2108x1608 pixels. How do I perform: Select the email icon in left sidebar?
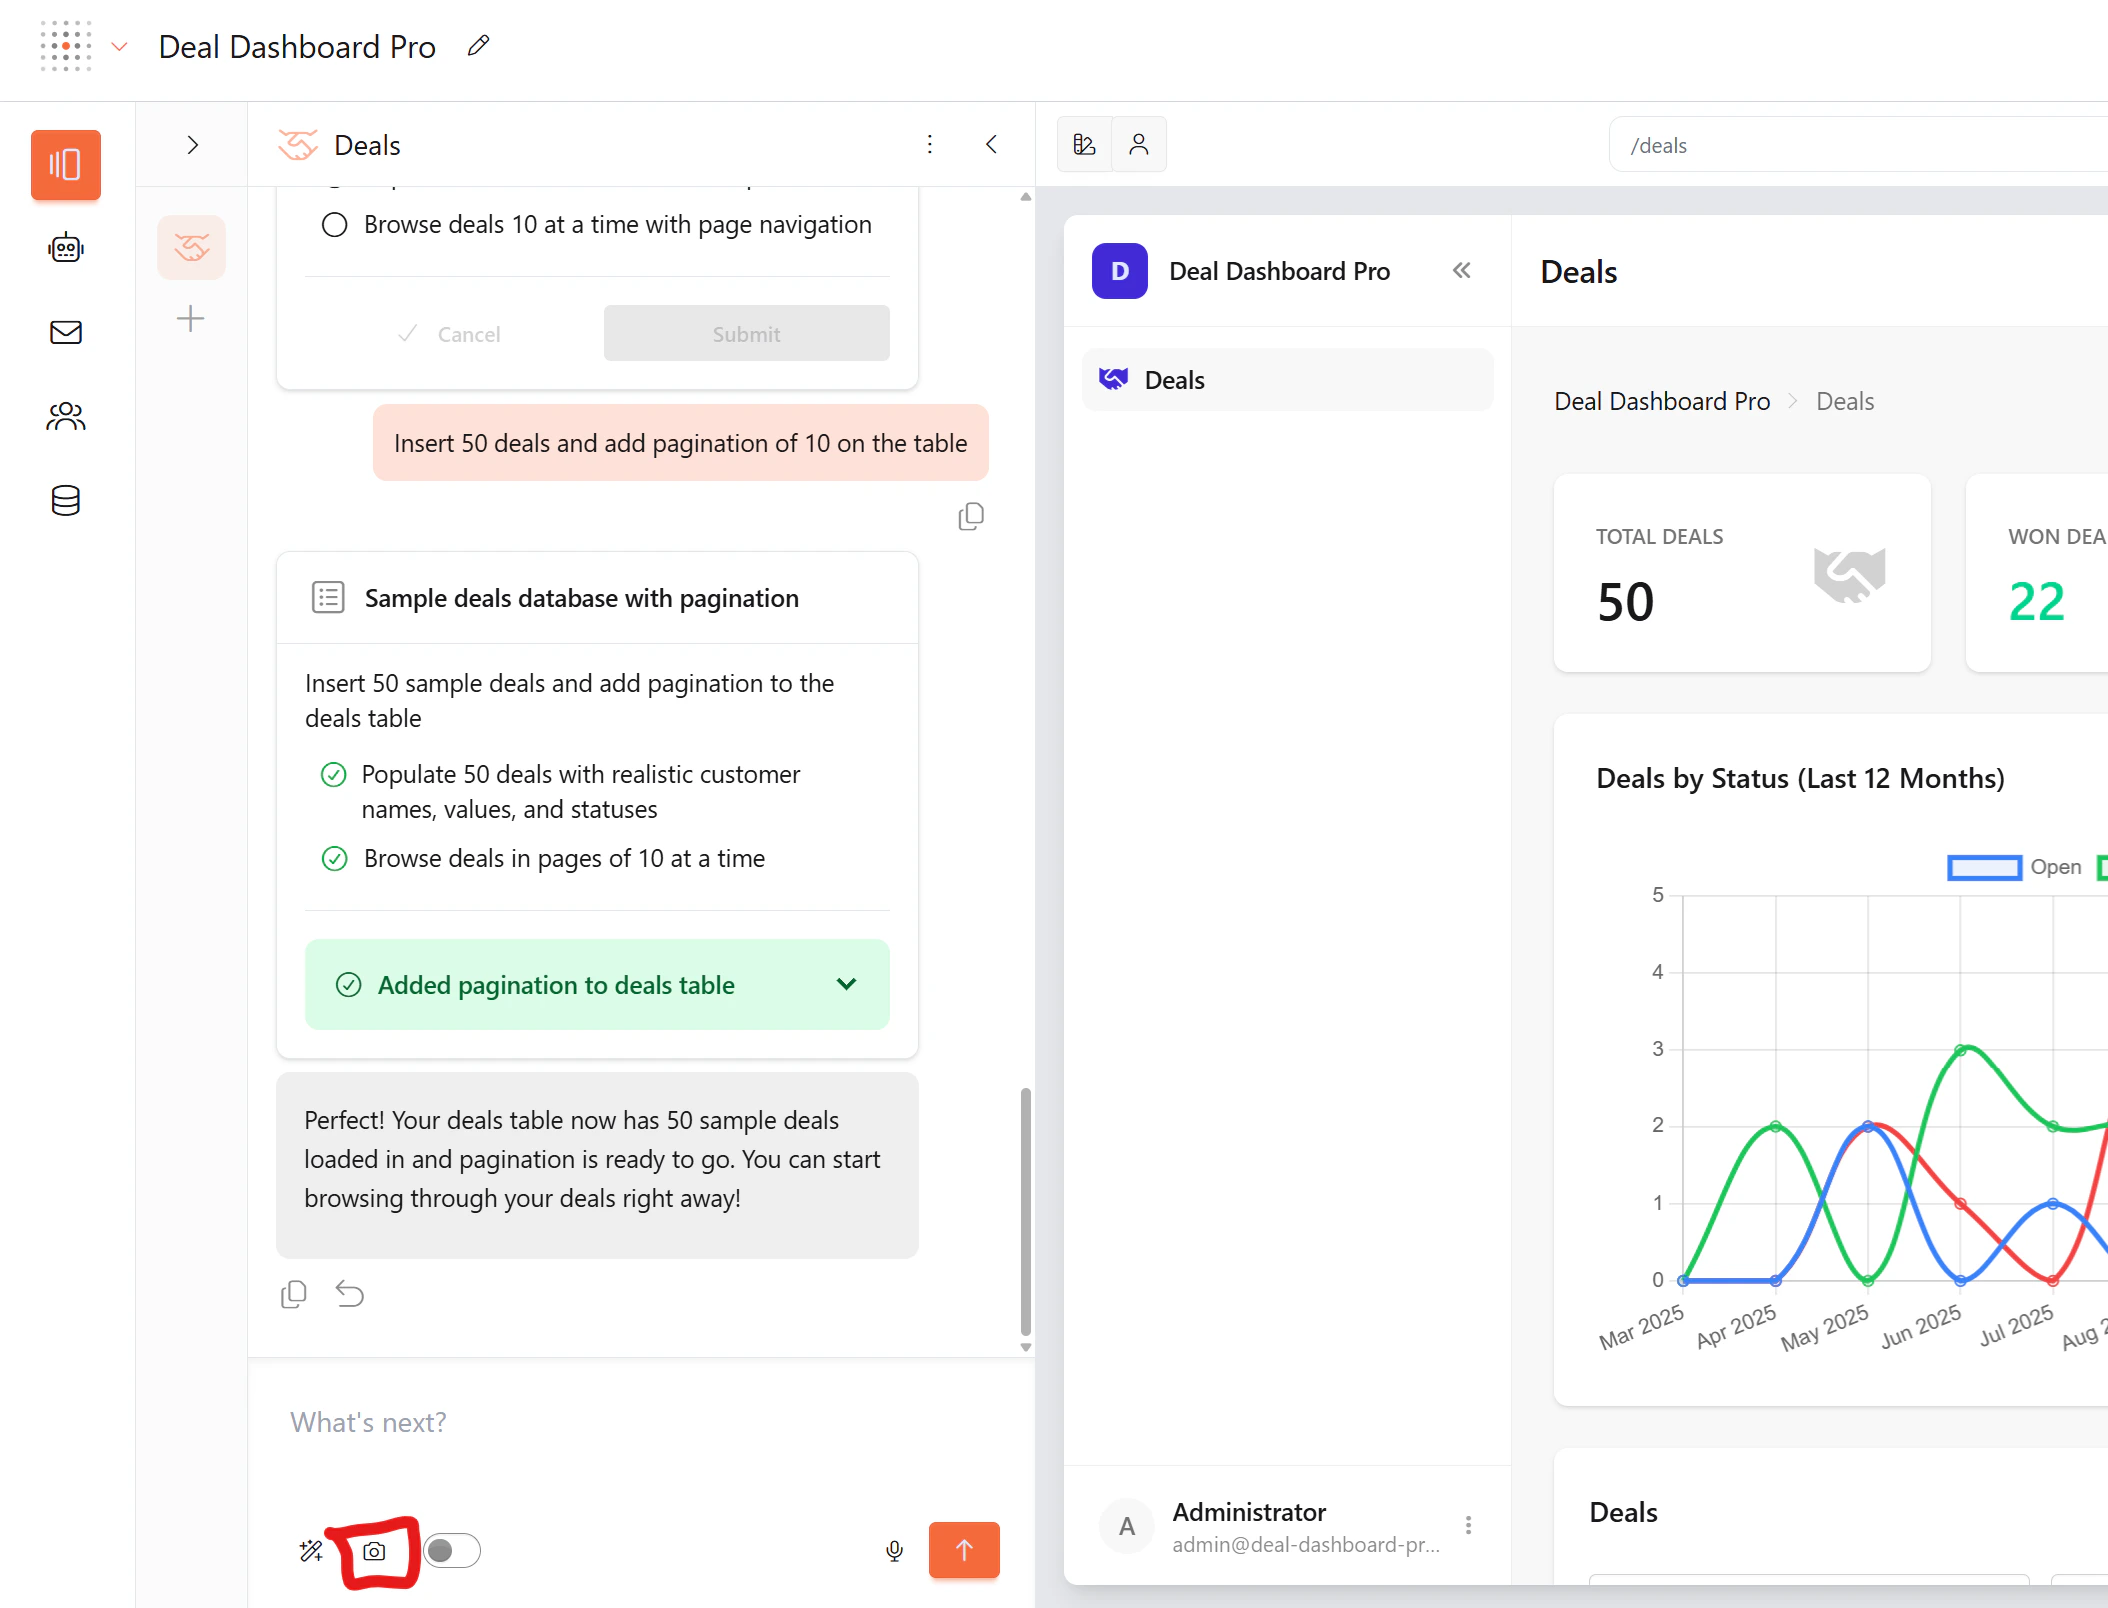point(65,332)
